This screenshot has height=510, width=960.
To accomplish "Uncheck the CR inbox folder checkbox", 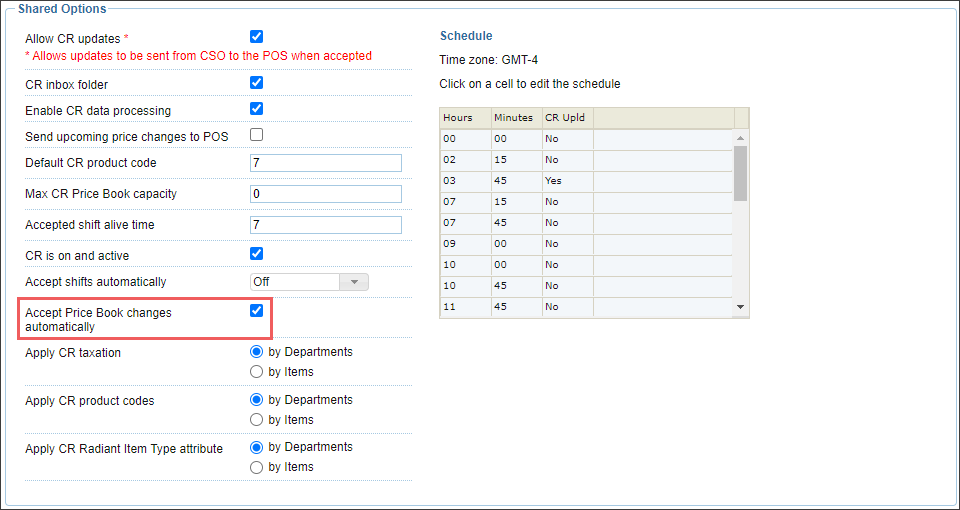I will [x=257, y=82].
